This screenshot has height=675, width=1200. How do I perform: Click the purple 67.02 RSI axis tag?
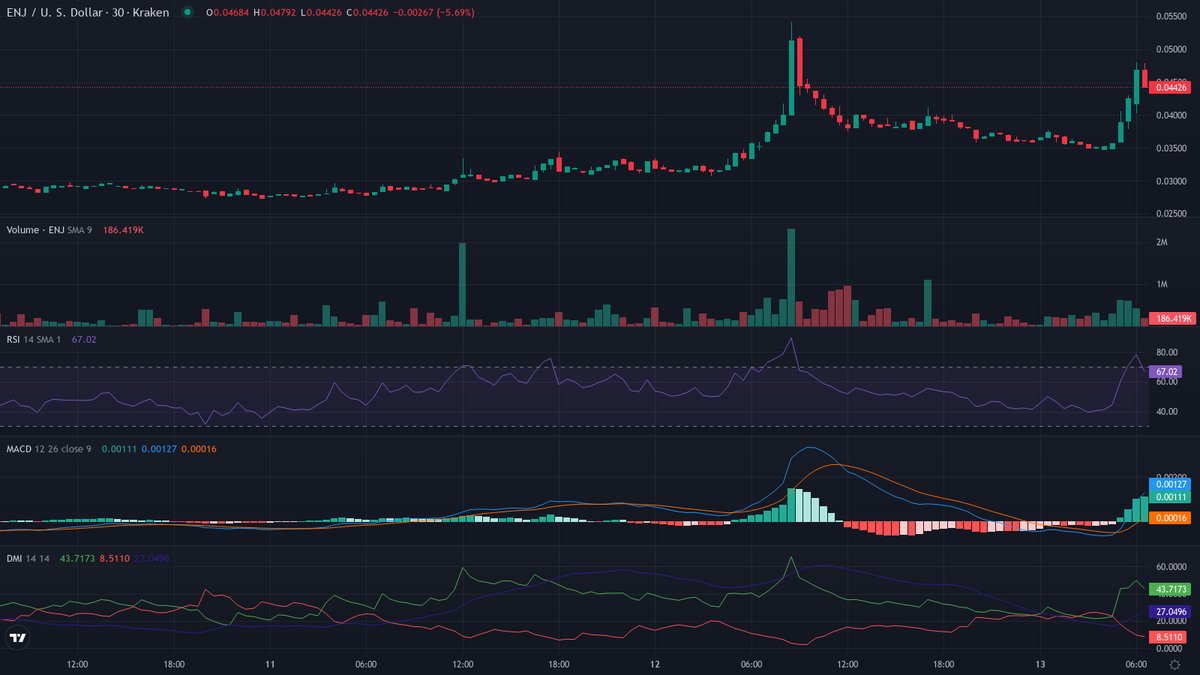tap(1167, 371)
